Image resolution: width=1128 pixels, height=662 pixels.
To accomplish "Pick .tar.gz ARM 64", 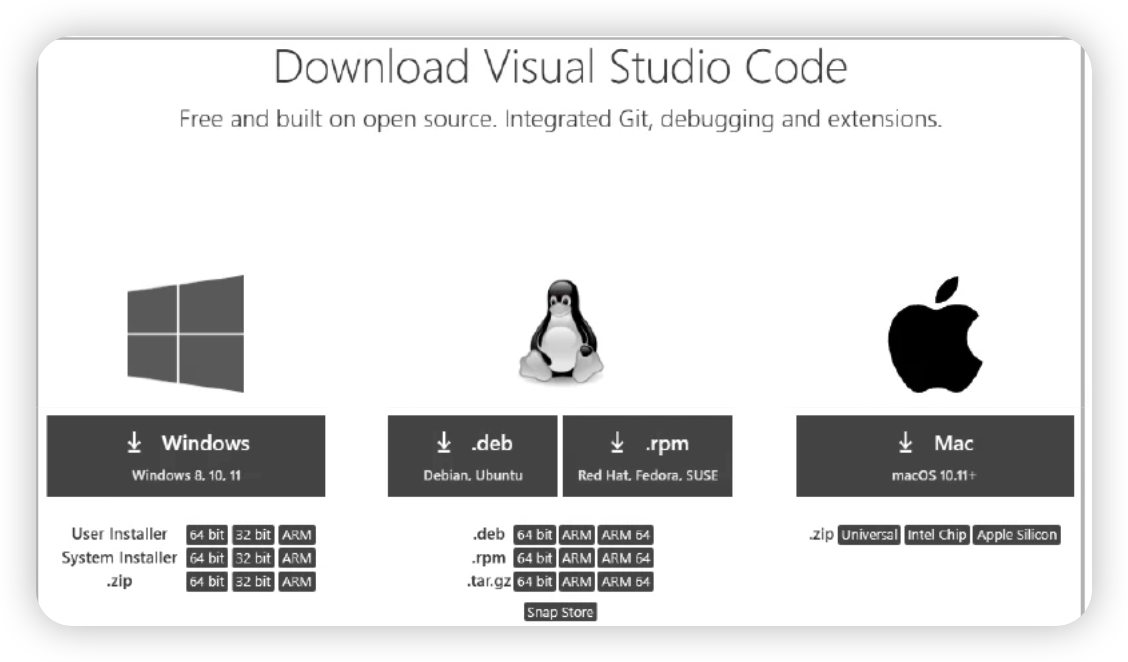I will point(626,581).
